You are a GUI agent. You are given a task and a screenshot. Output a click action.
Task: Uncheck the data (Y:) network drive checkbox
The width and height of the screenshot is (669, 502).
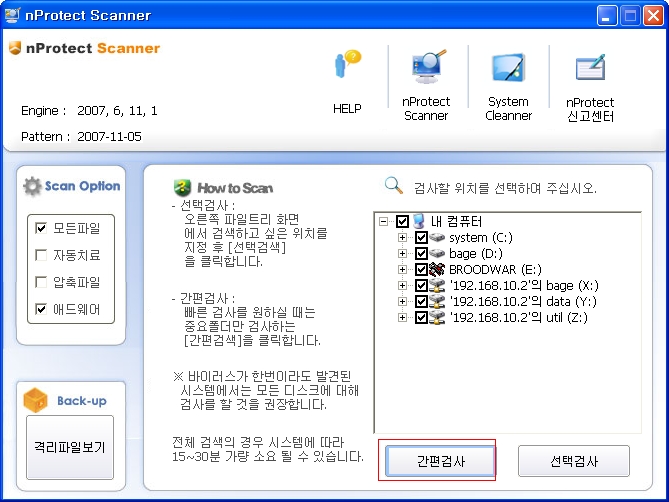click(x=421, y=301)
